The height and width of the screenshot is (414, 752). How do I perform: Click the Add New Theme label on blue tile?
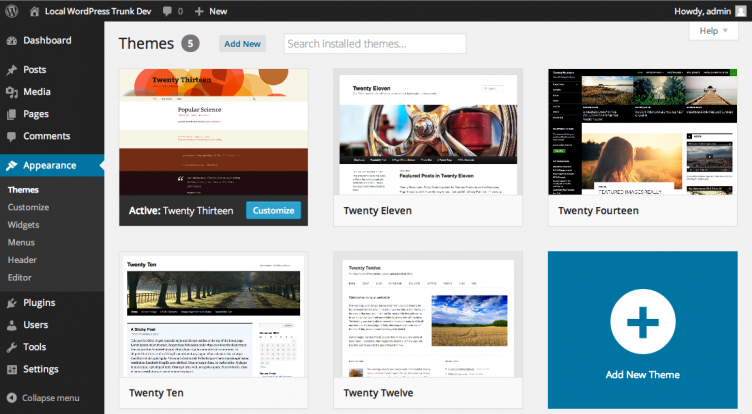(643, 375)
